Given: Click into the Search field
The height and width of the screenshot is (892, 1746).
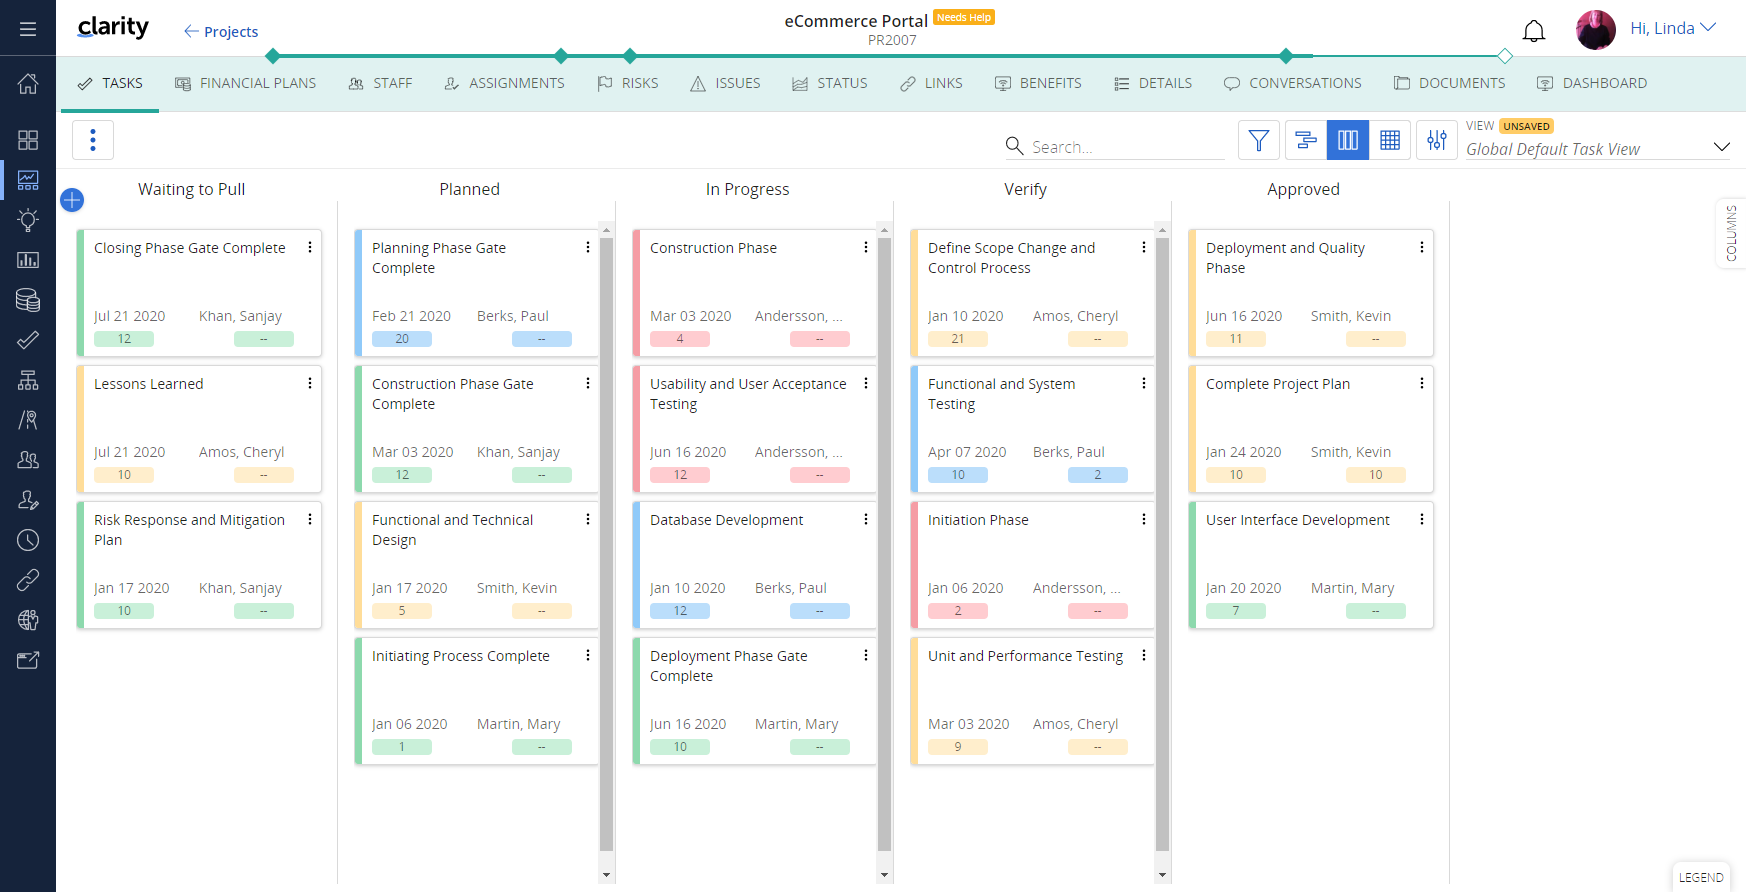Looking at the screenshot, I should tap(1125, 147).
